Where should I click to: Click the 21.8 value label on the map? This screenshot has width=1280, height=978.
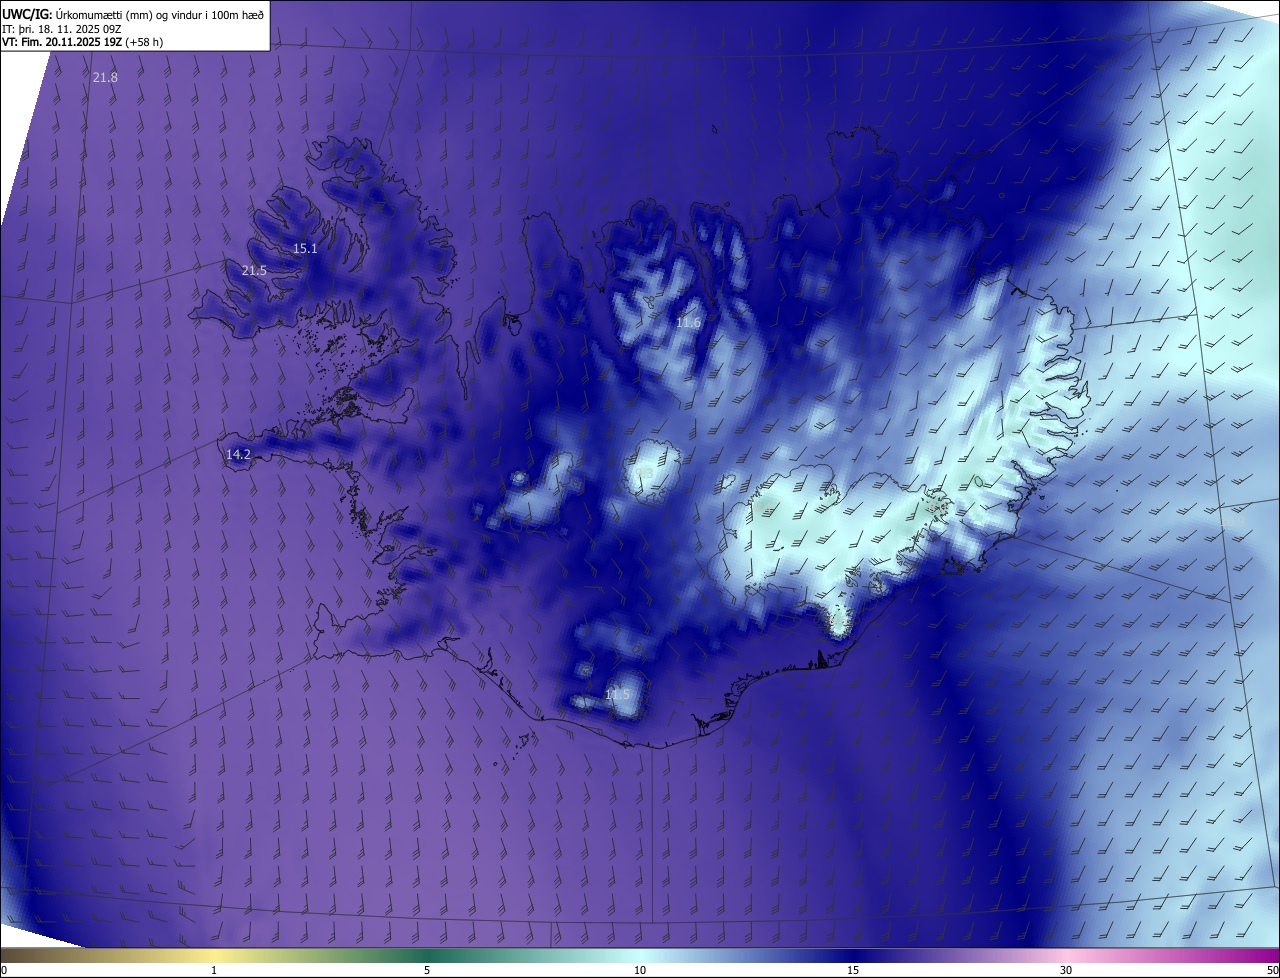(x=105, y=78)
